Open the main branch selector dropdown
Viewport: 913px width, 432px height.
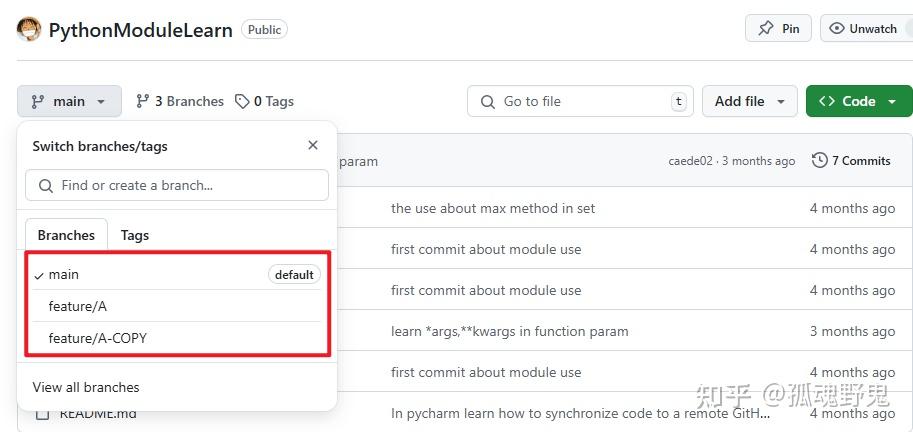(69, 101)
